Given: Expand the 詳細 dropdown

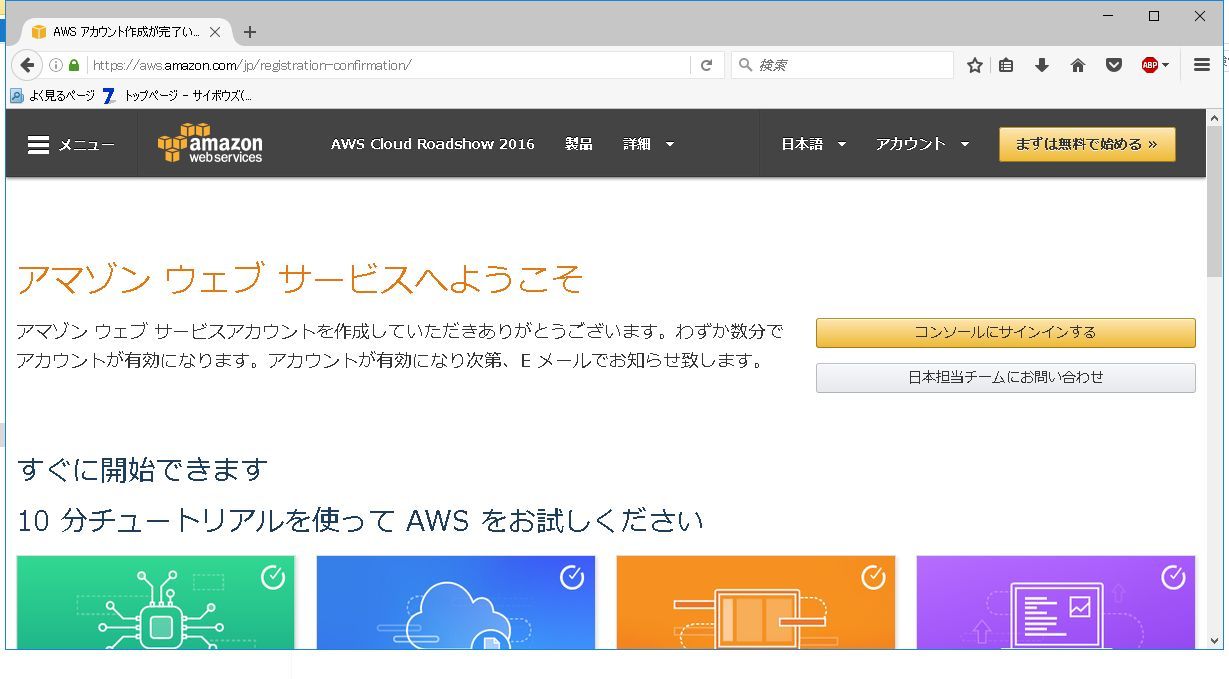Looking at the screenshot, I should tap(648, 144).
